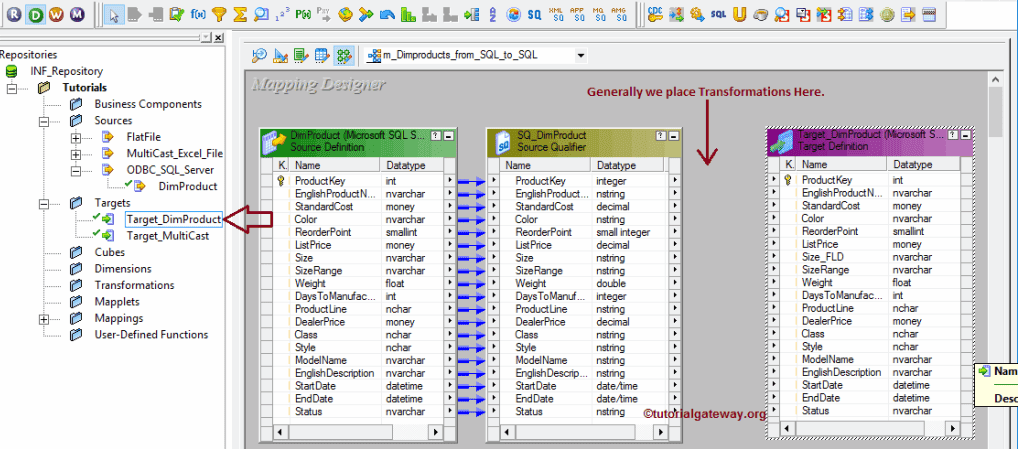This screenshot has width=1018, height=449.
Task: Select the Filter transformation funnel icon
Action: [x=219, y=14]
